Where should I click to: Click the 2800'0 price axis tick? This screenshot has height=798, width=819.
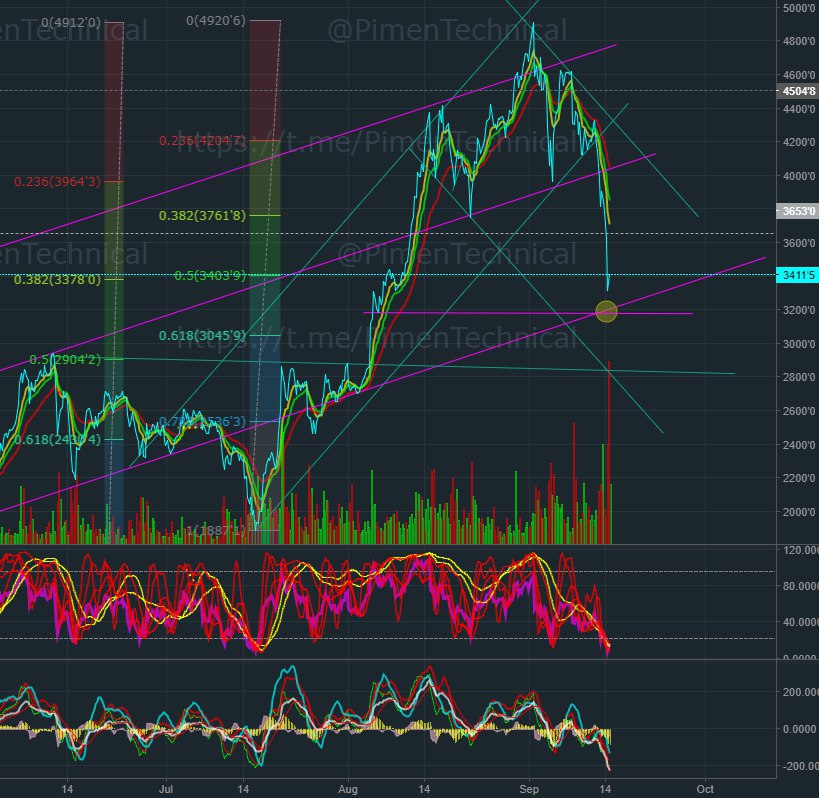click(799, 377)
